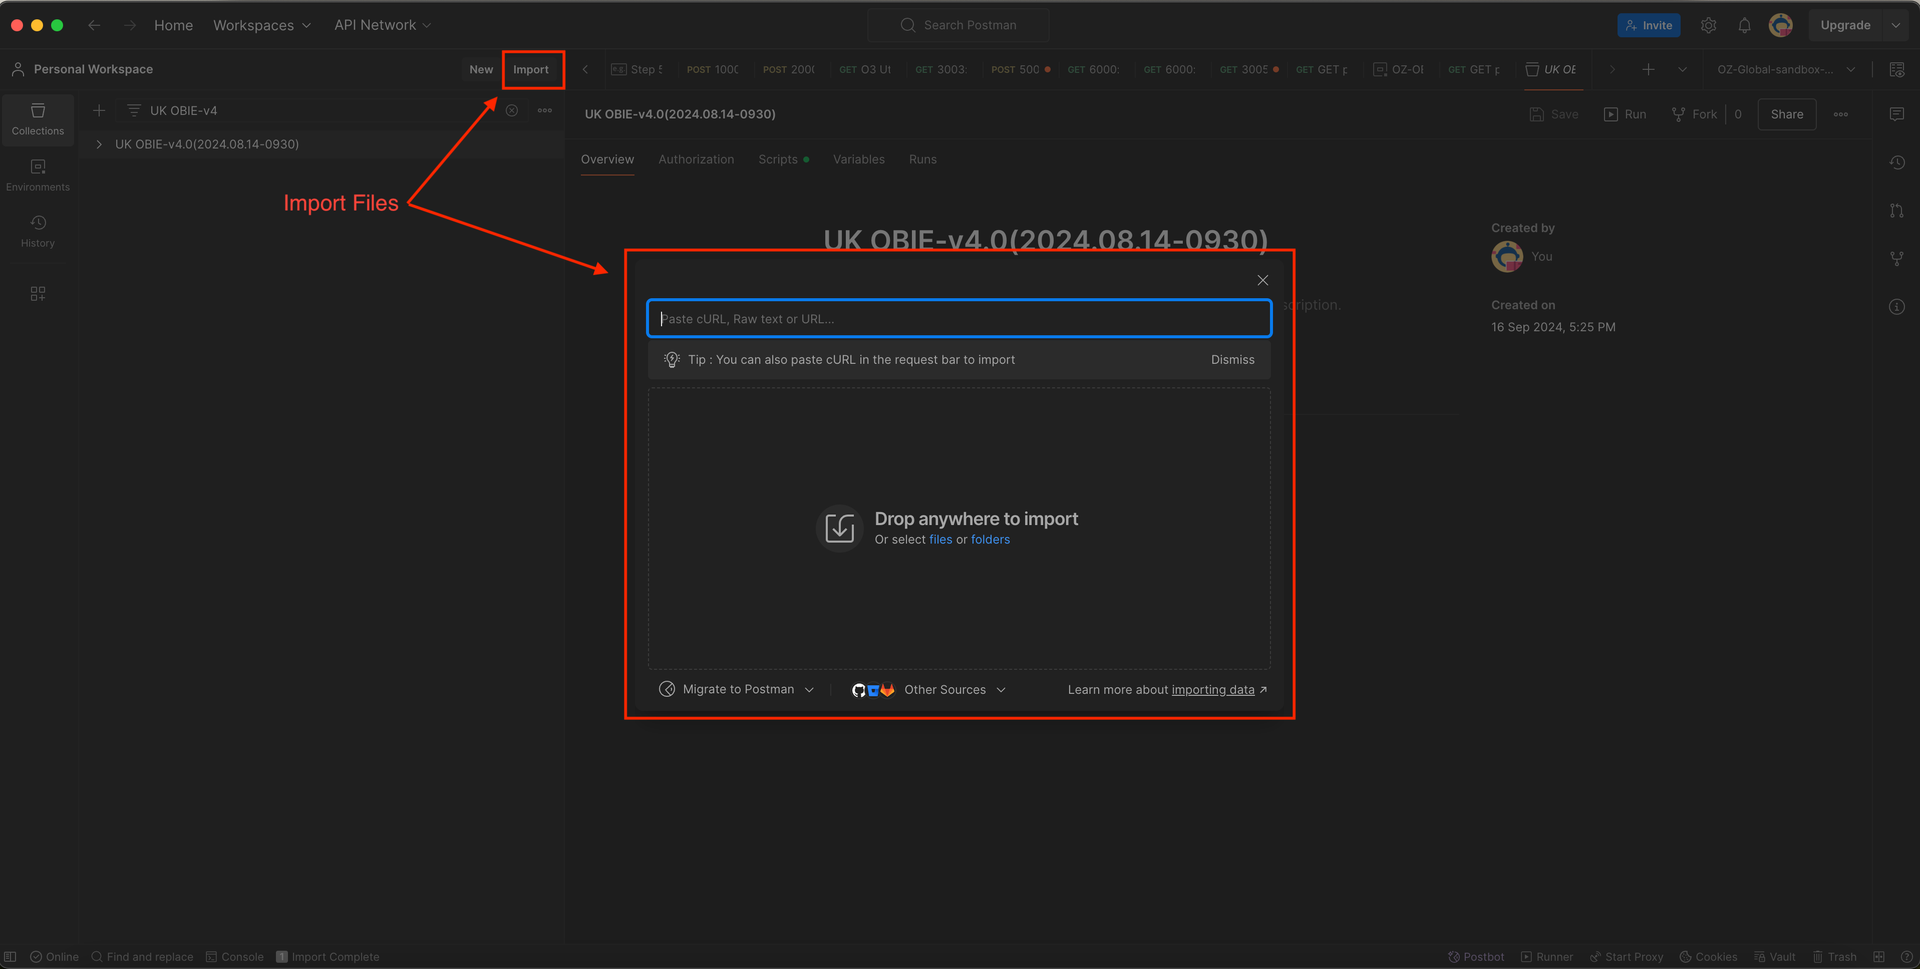Screen dimensions: 1920x969
Task: Go forward using the right arrow in the header
Action: (x=129, y=25)
